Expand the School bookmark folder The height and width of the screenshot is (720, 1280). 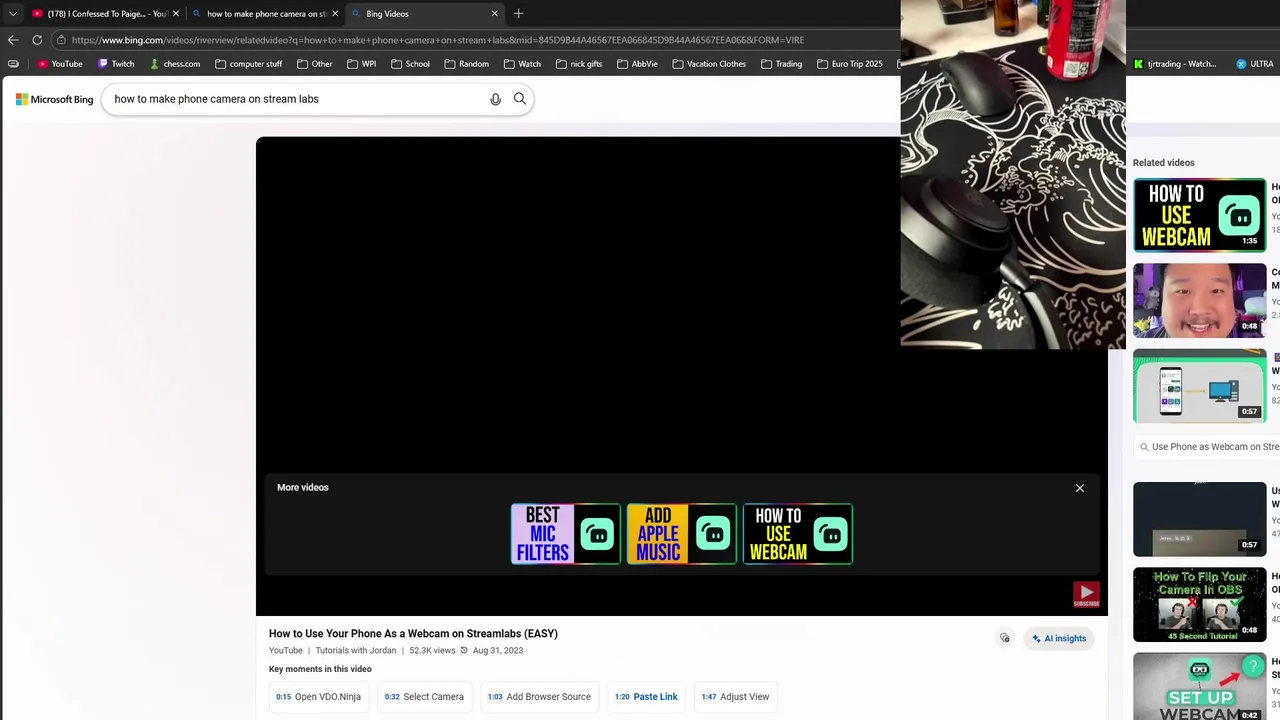410,64
